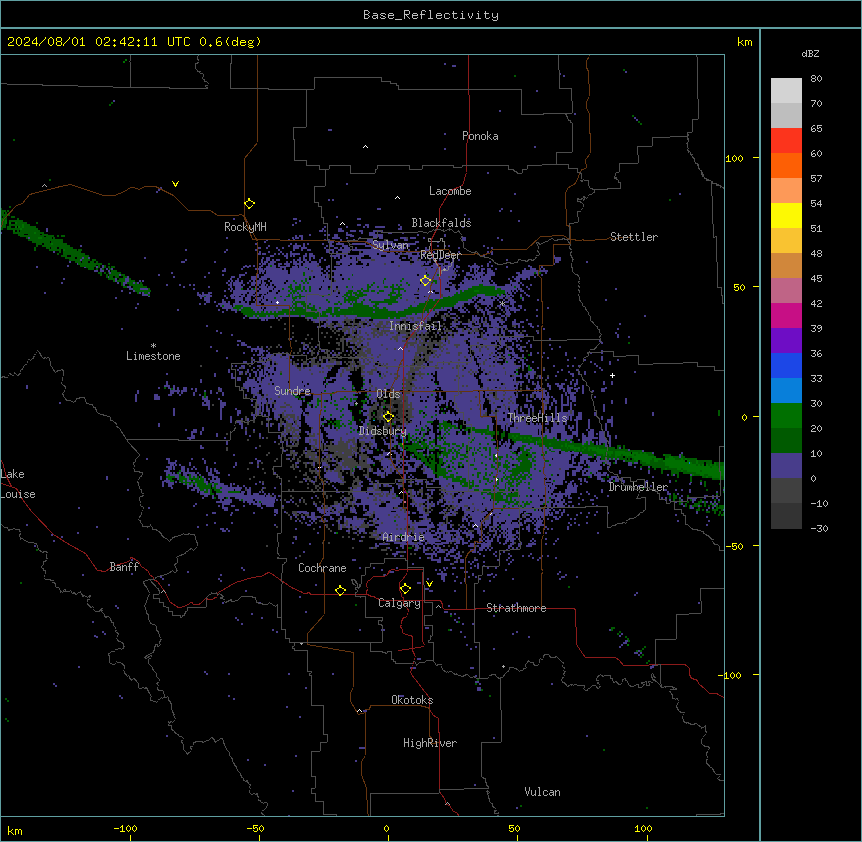Click the Base_Reflectivity title

pos(431,15)
